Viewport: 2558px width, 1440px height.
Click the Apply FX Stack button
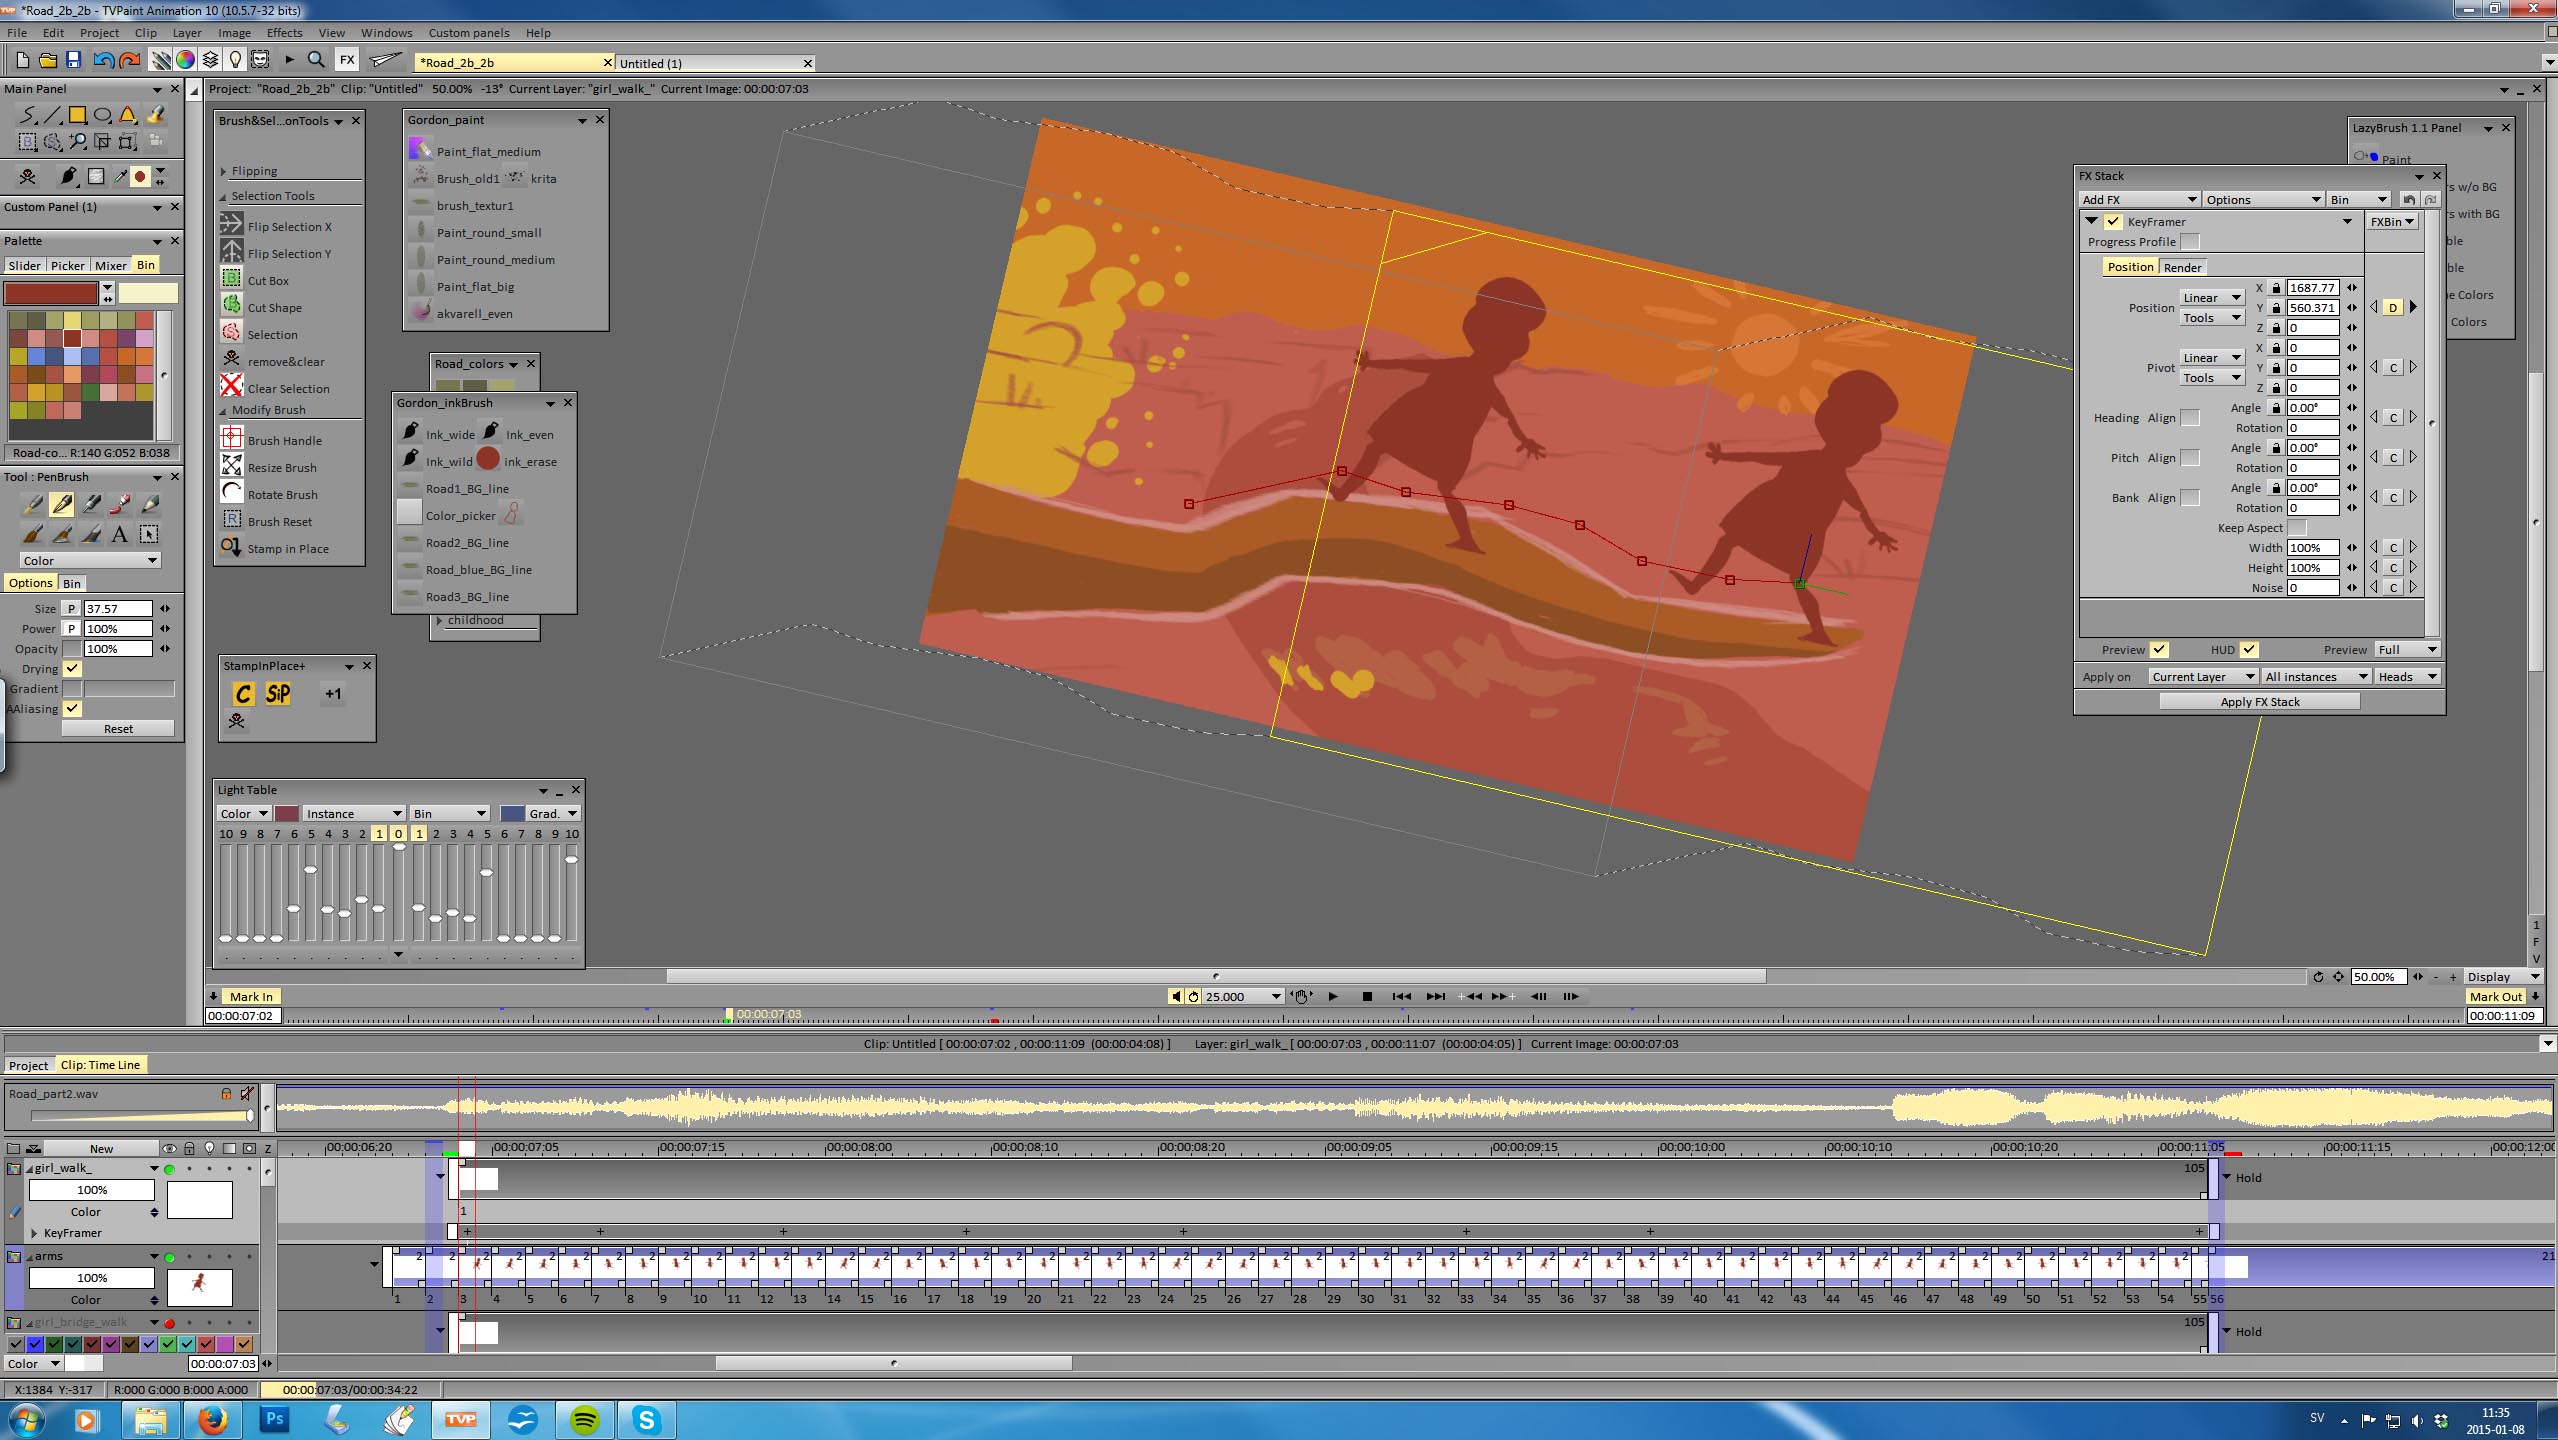2259,702
